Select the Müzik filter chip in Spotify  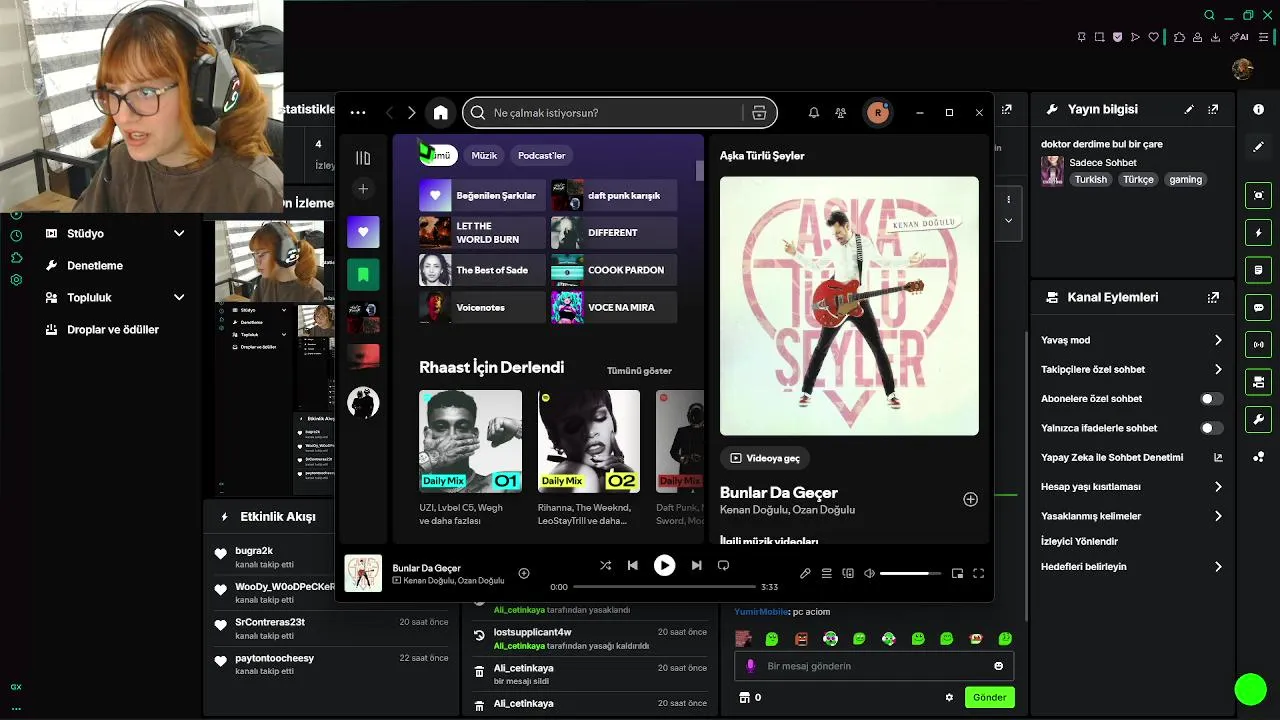484,155
